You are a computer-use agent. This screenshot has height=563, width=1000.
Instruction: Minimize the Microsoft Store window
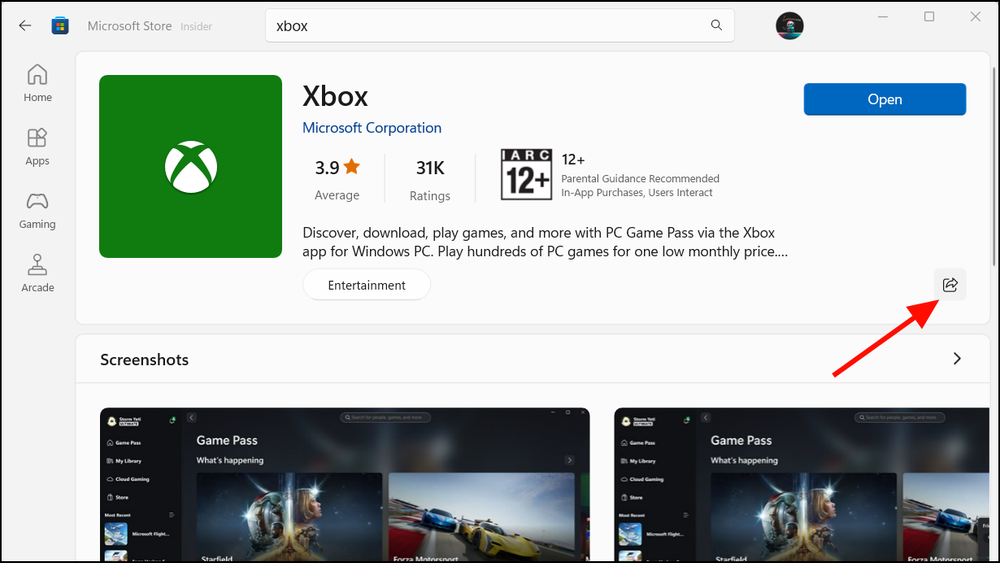tap(883, 17)
